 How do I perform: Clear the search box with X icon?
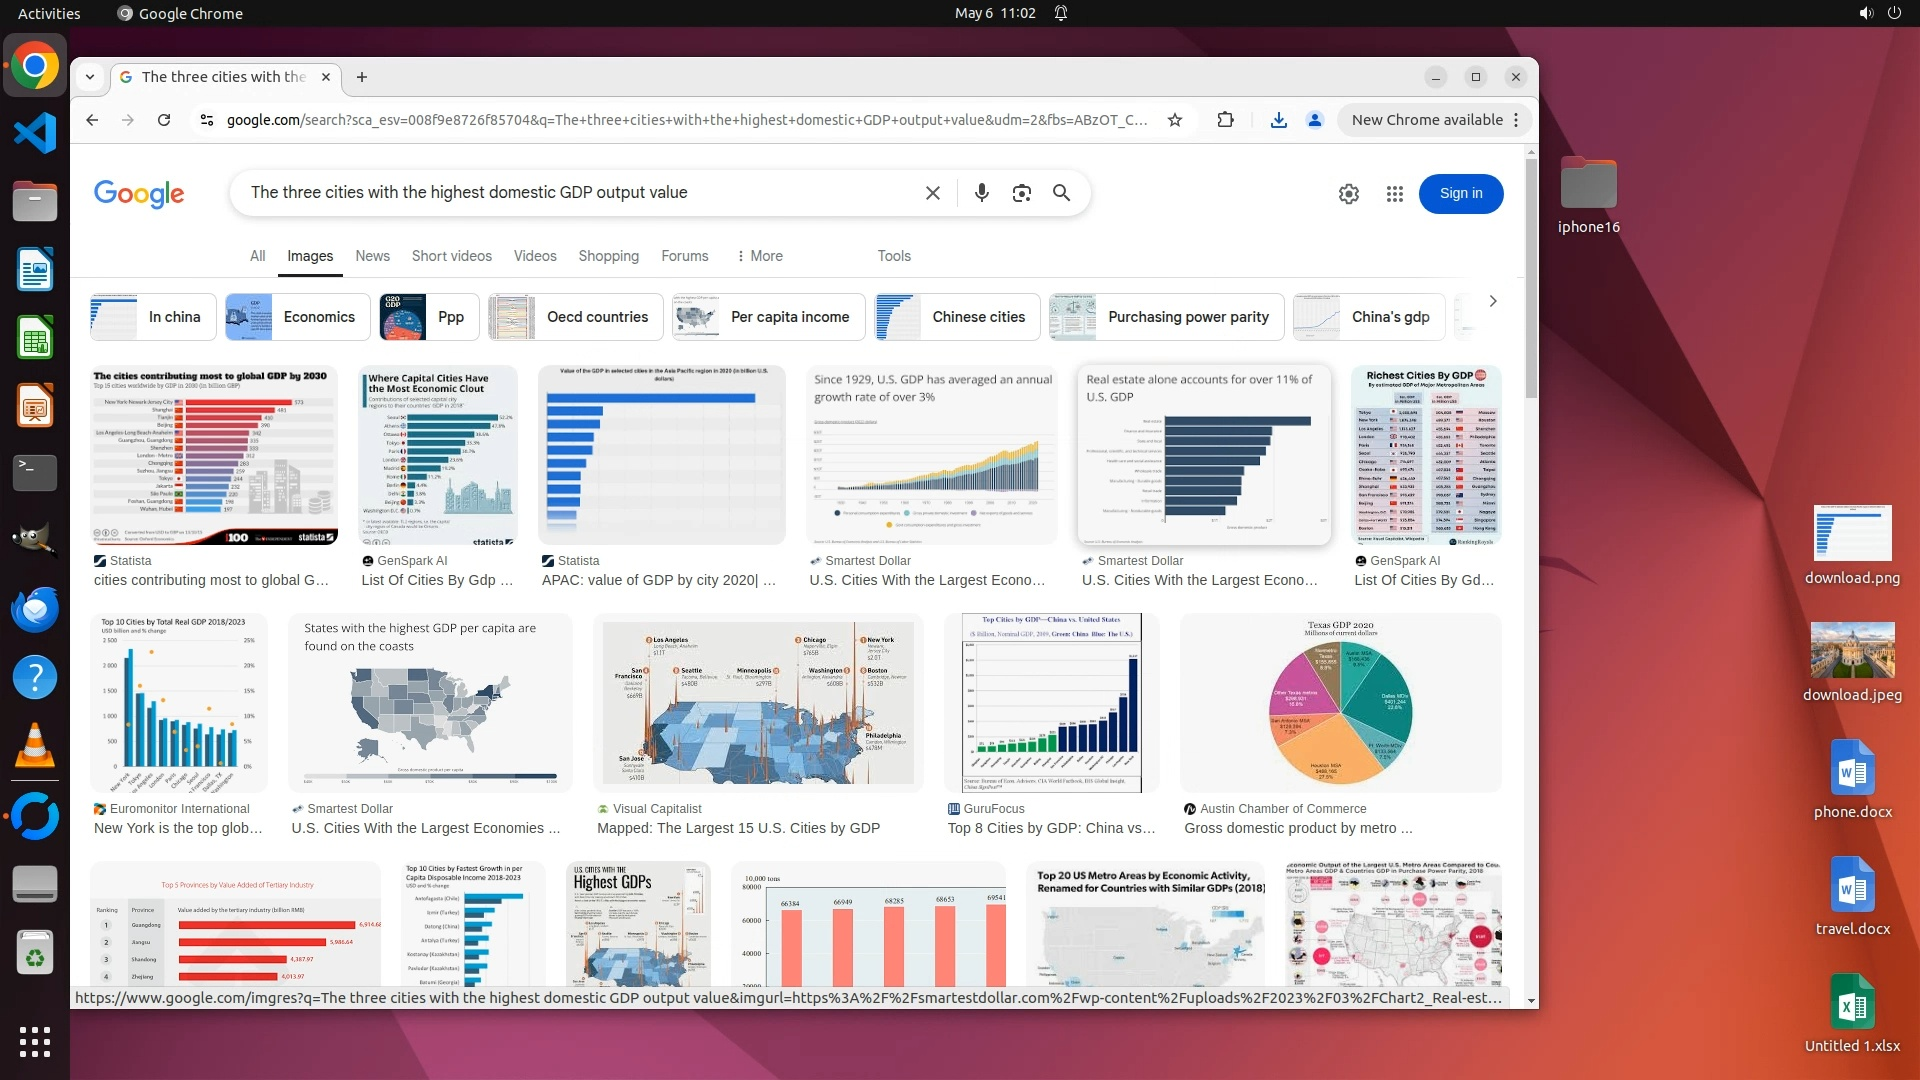point(932,193)
